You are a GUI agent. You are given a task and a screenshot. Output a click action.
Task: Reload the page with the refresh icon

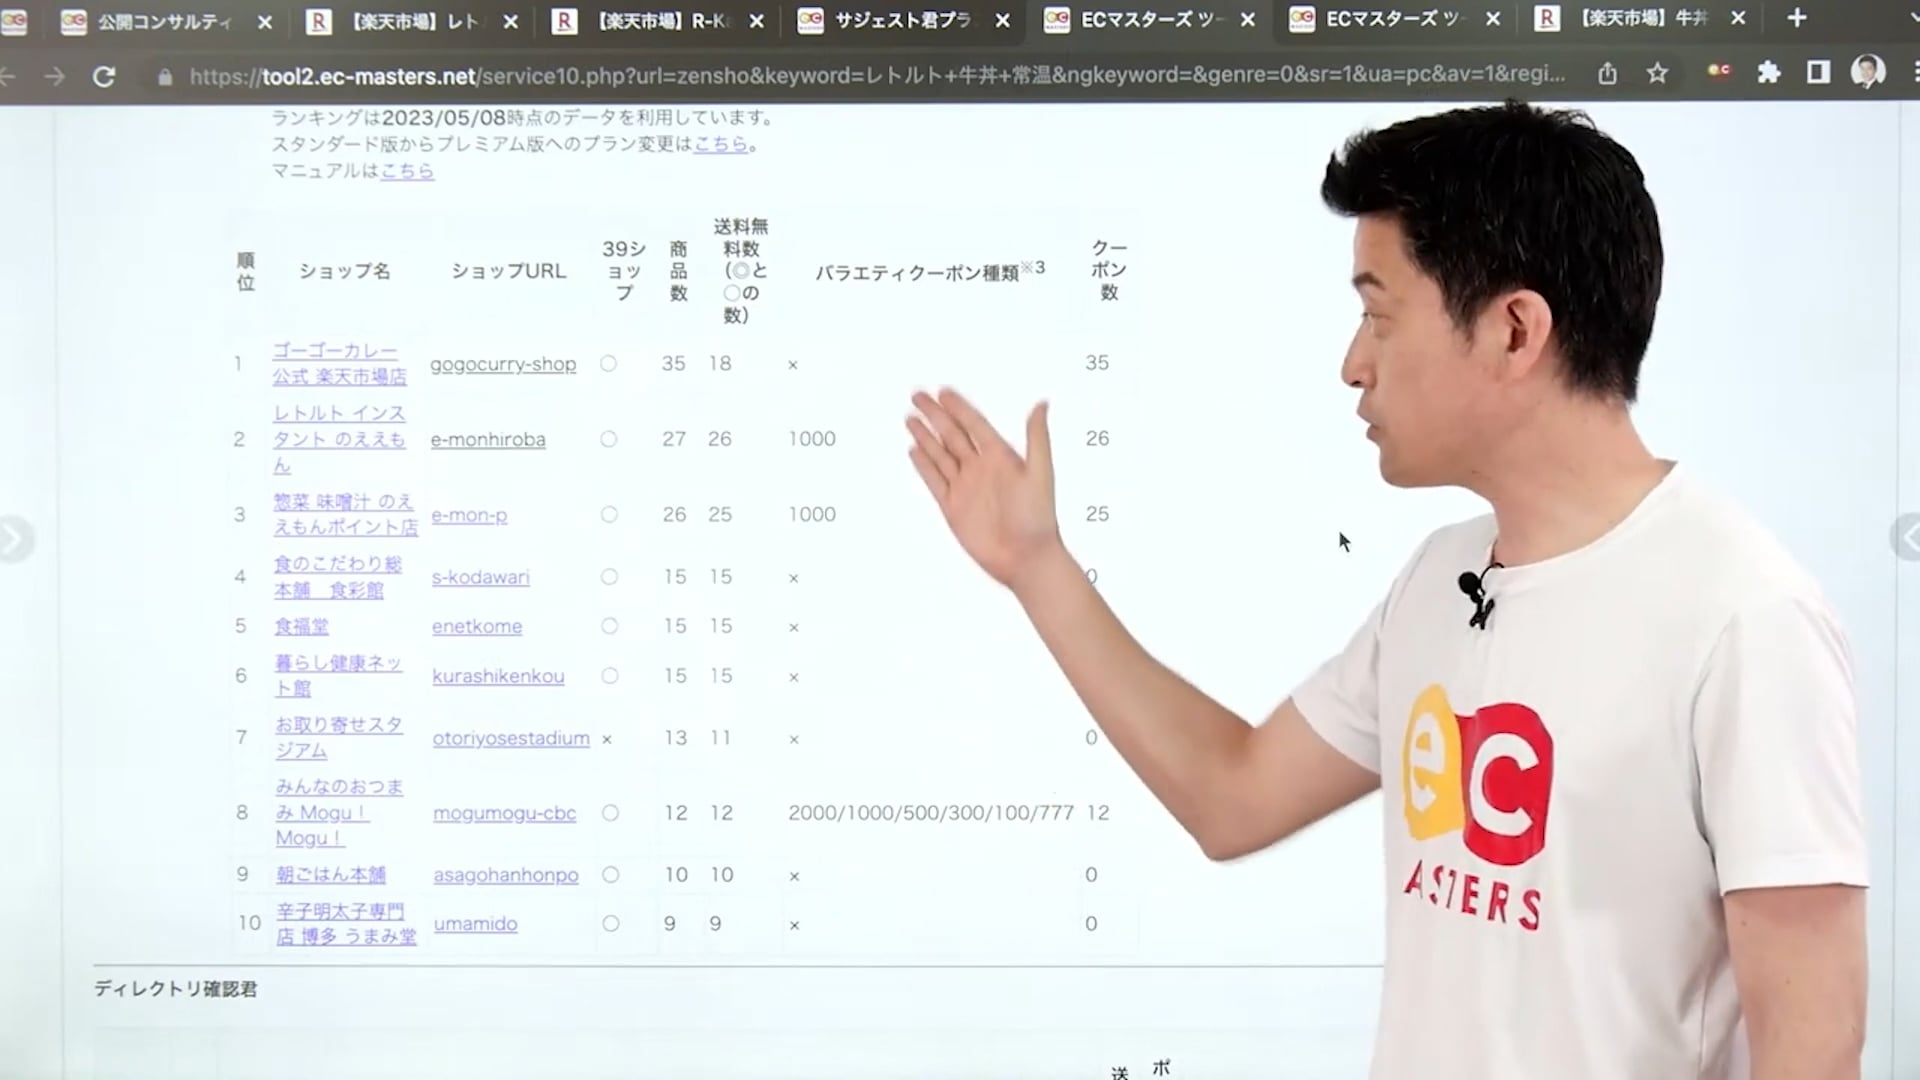pyautogui.click(x=104, y=76)
